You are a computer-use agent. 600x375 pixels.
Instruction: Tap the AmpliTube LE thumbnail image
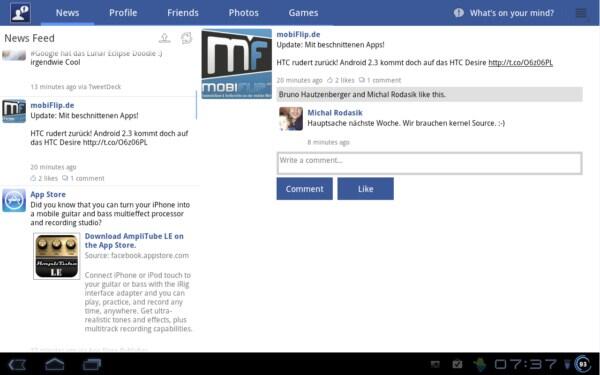click(x=57, y=256)
